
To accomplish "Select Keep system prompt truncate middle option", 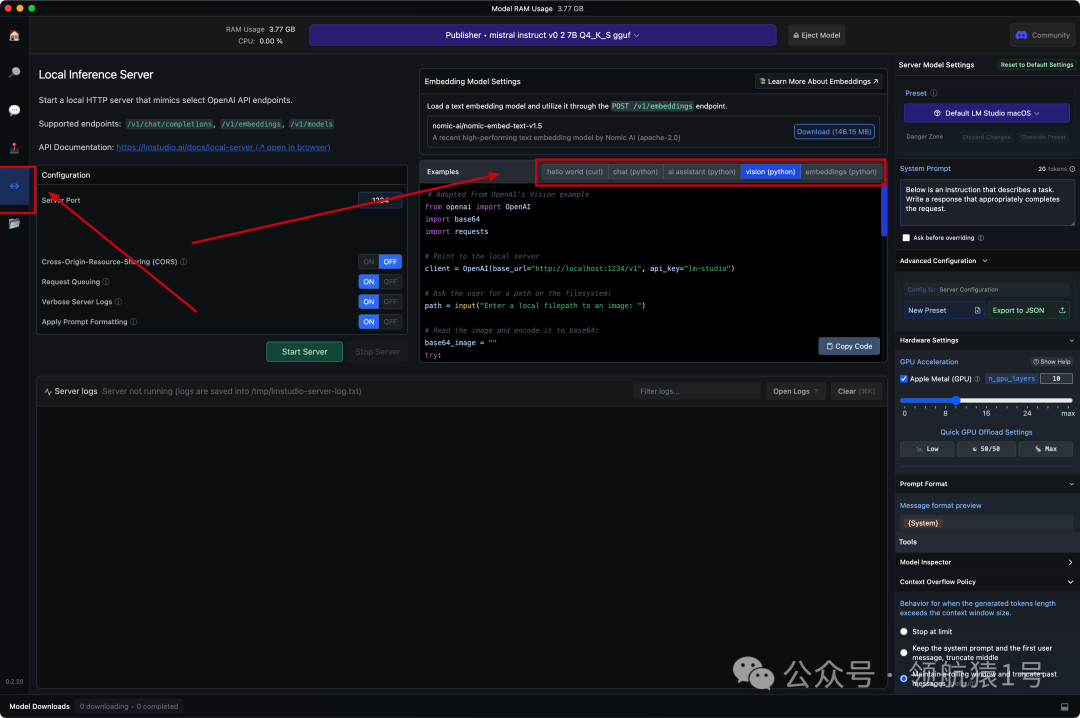I will click(x=904, y=653).
